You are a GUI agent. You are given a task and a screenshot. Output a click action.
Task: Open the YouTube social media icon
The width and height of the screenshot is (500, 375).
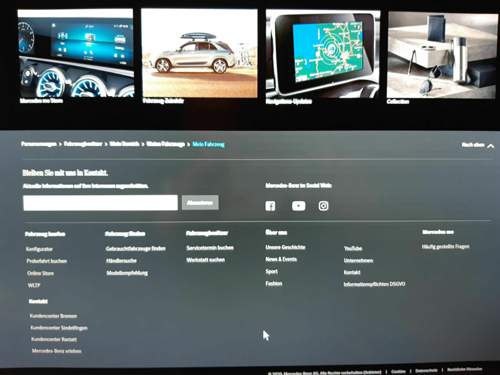[x=298, y=206]
